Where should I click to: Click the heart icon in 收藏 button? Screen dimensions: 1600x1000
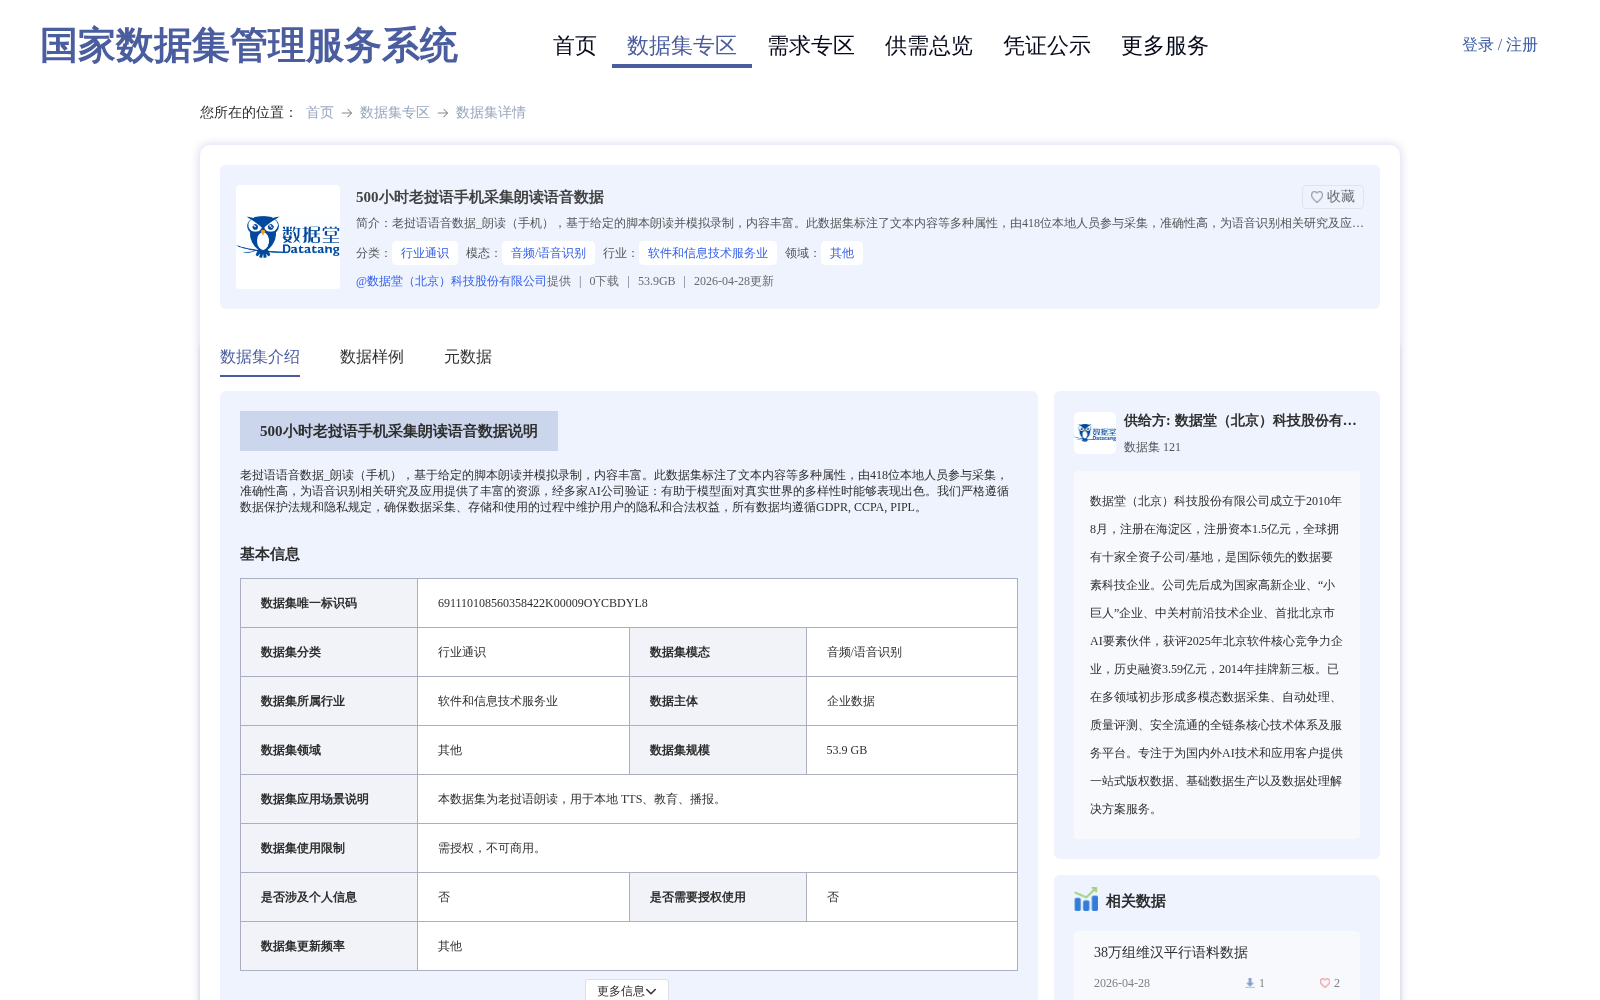[1317, 197]
